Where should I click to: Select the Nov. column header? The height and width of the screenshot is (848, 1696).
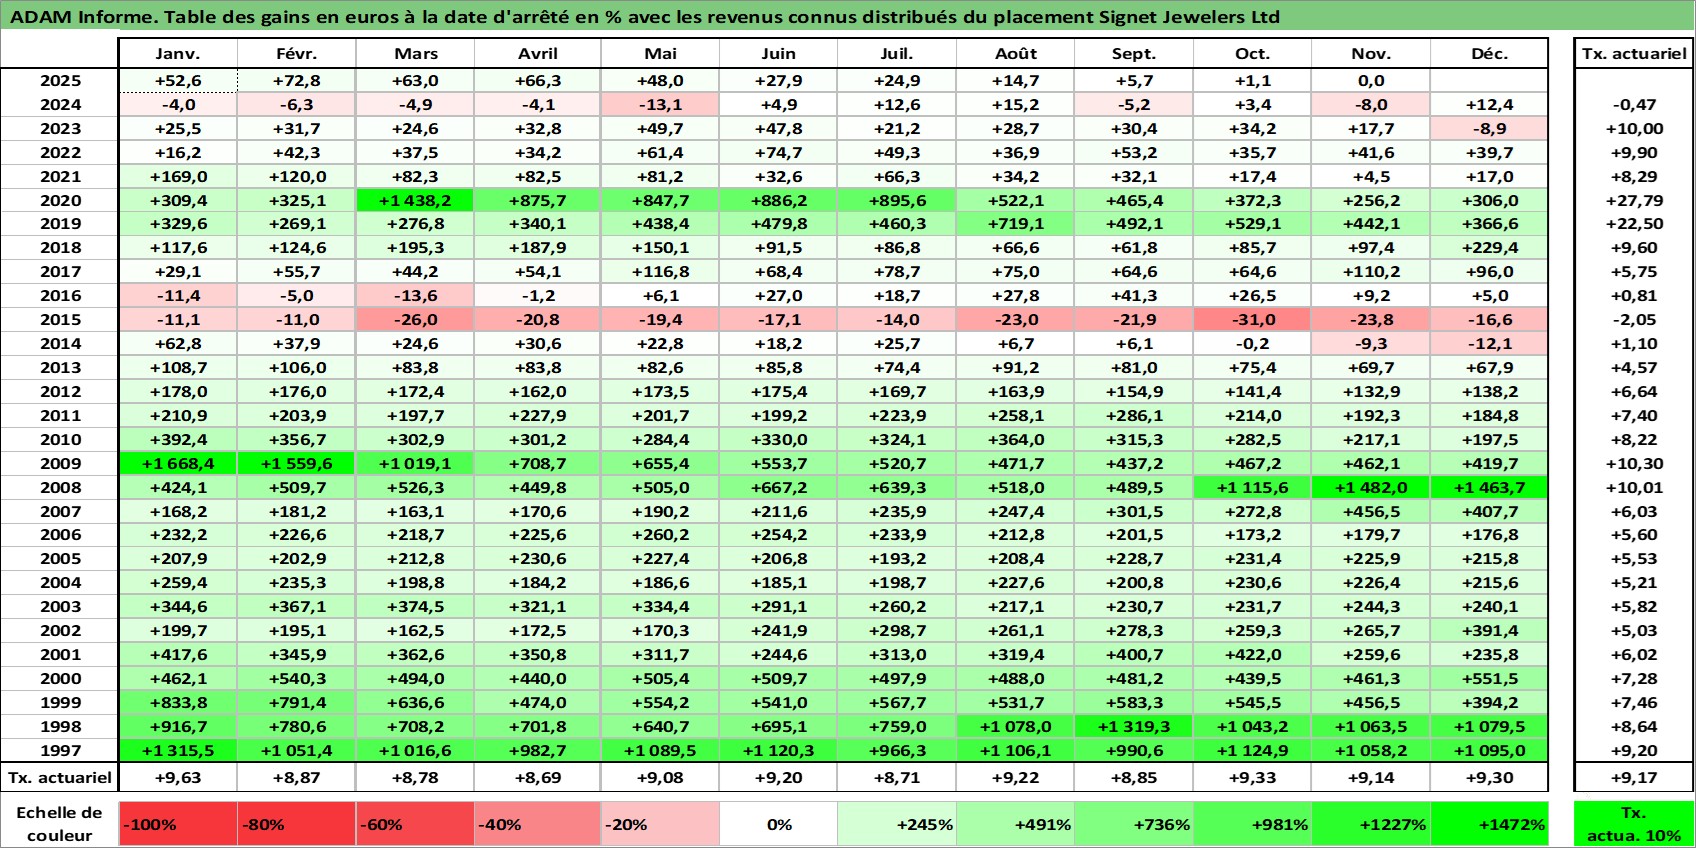tap(1371, 54)
